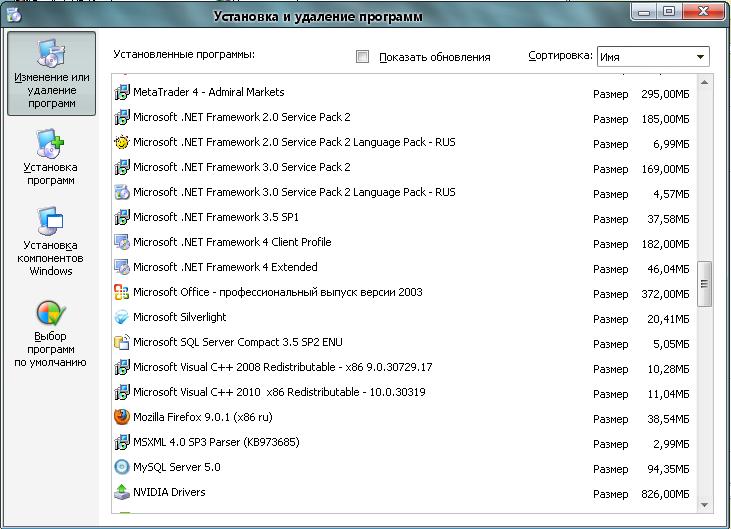Image resolution: width=731 pixels, height=529 pixels.
Task: Open 'Установка программ' in the sidebar
Action: point(51,157)
